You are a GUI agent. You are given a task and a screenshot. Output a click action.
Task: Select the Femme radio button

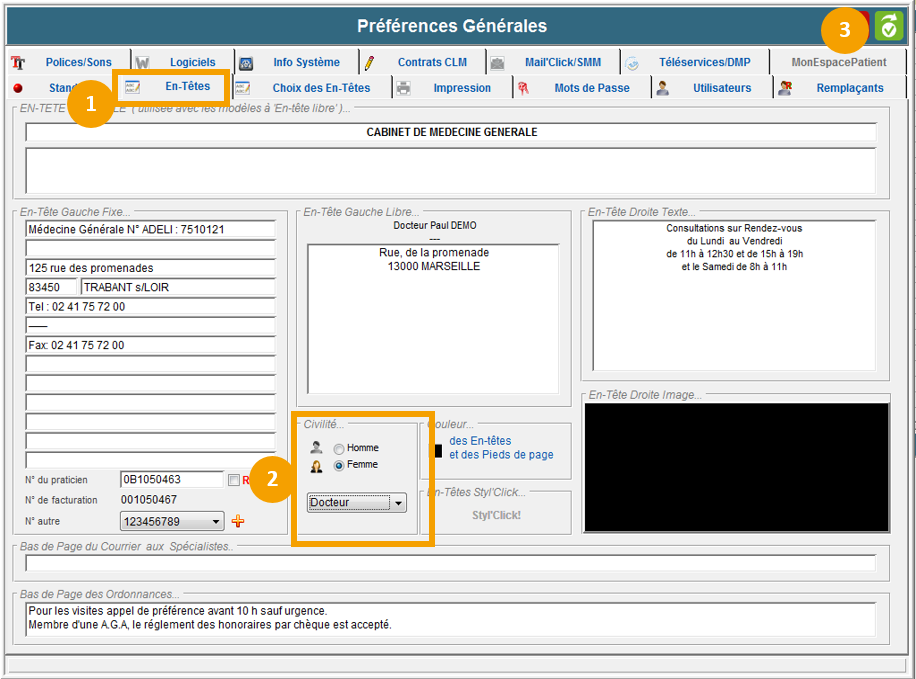(x=339, y=466)
